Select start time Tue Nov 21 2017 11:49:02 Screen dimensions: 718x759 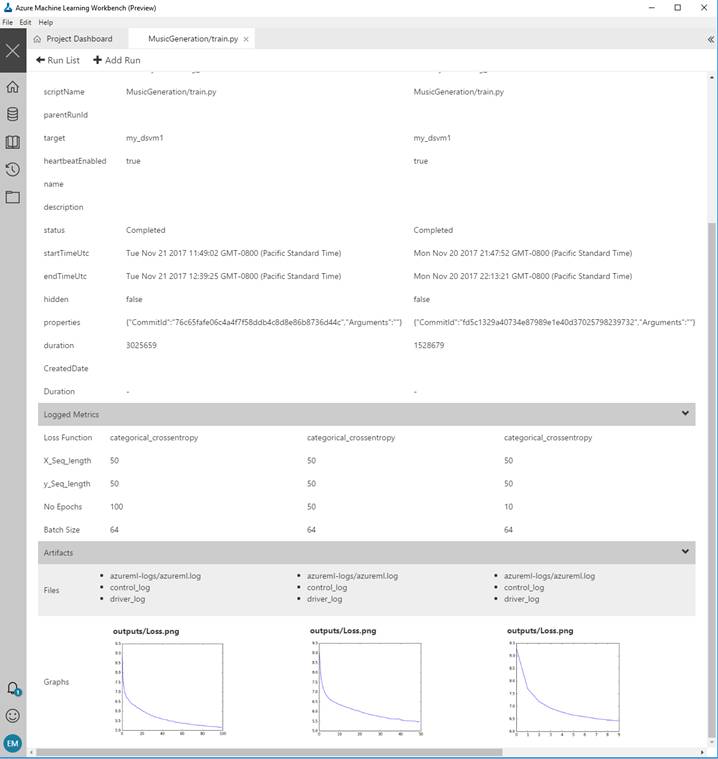pos(233,253)
